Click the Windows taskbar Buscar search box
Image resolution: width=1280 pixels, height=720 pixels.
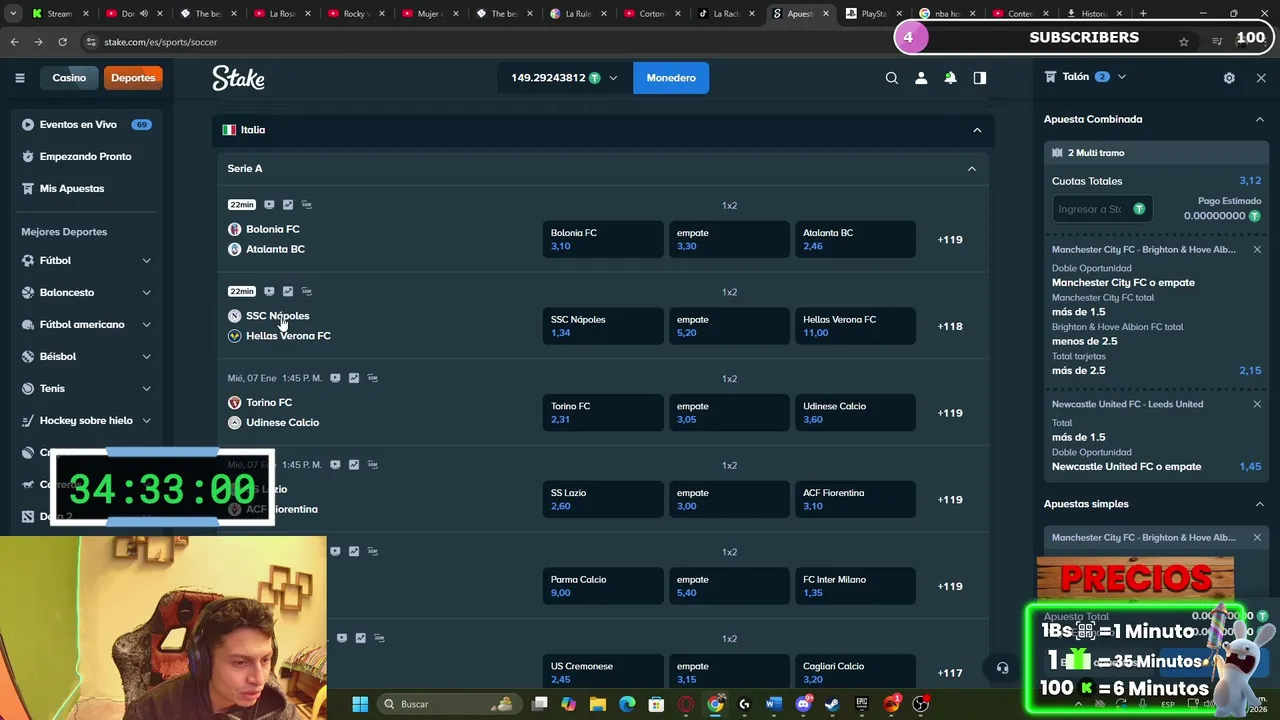[x=448, y=704]
